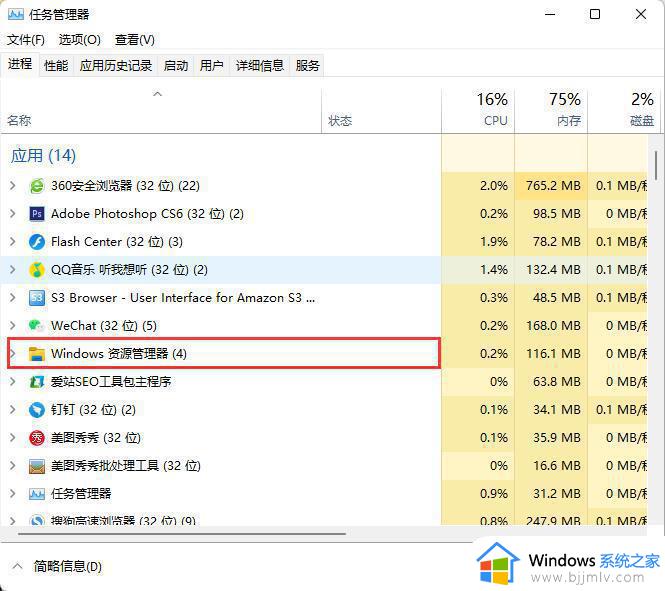
Task: Click the WeChat icon
Action: coord(37,326)
